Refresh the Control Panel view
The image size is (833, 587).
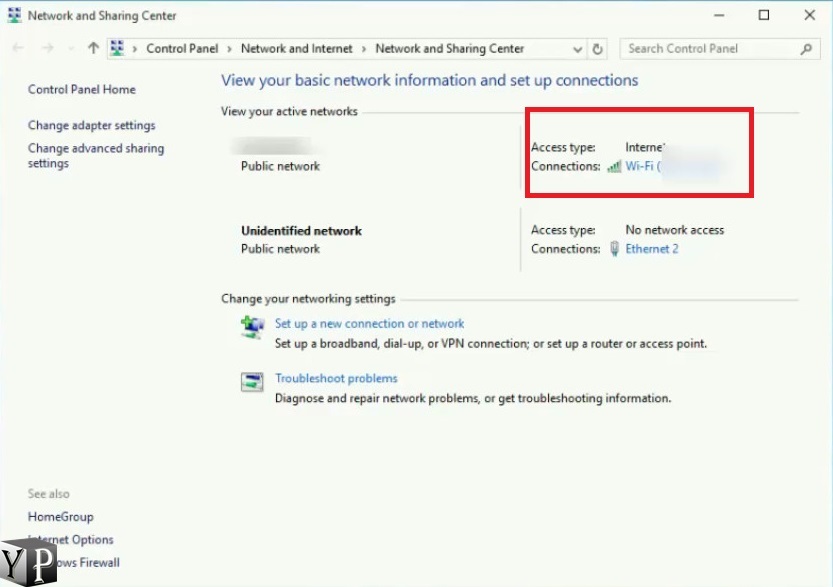click(x=597, y=49)
